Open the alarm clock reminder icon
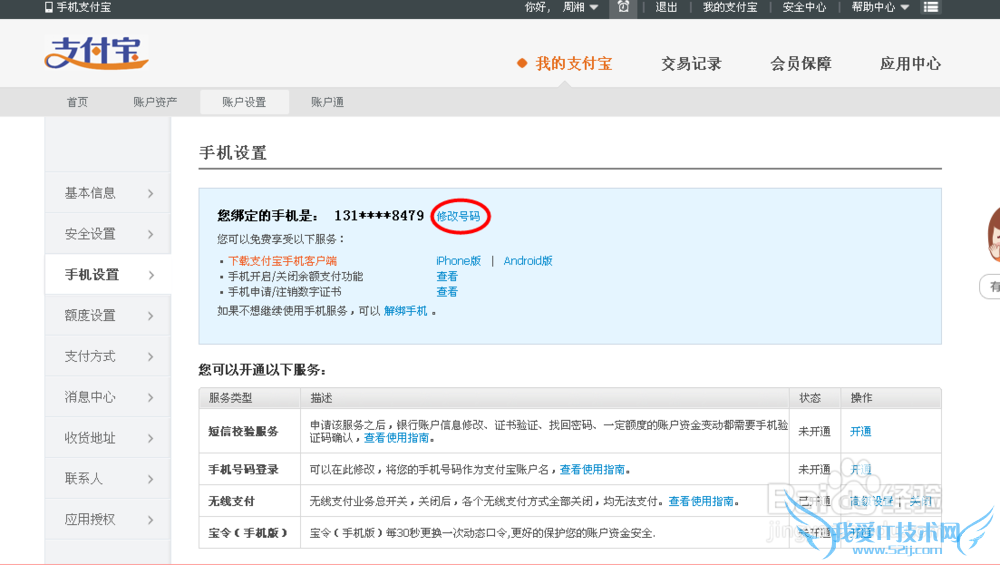The image size is (1000, 565). pos(624,7)
